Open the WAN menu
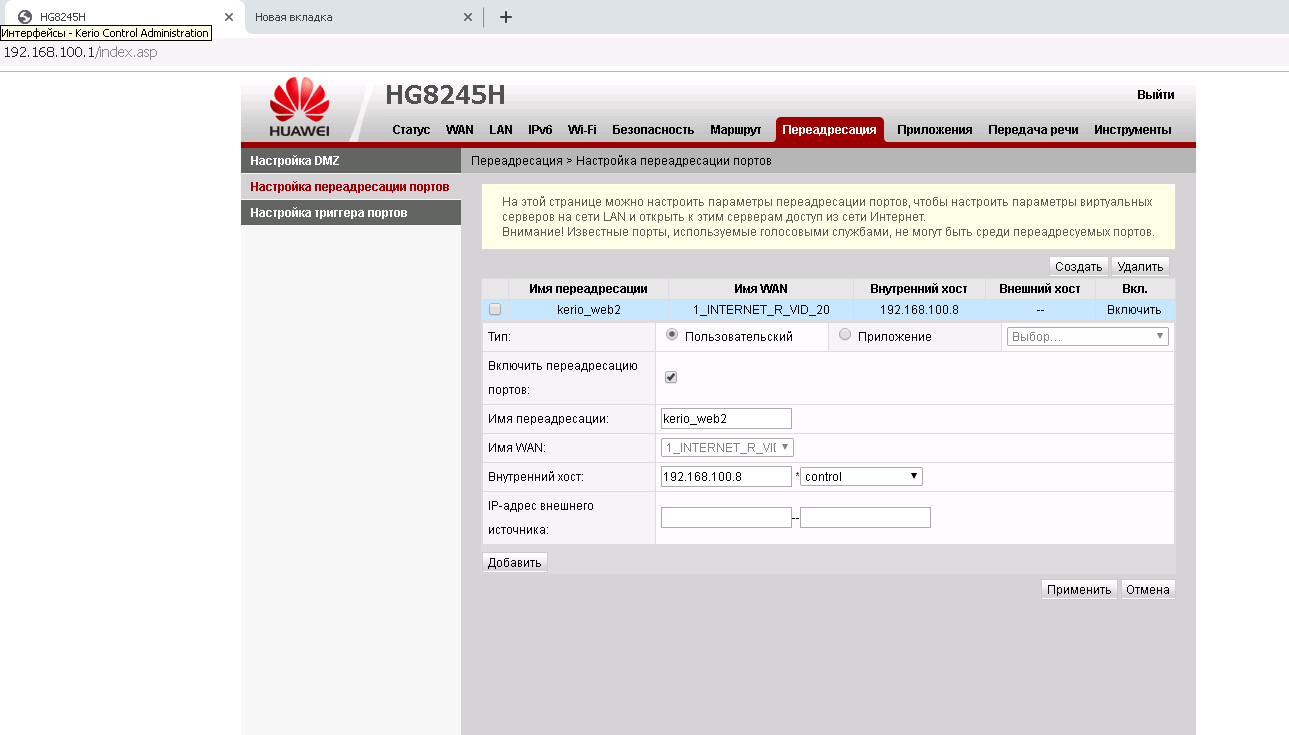This screenshot has width=1289, height=735. click(x=460, y=130)
